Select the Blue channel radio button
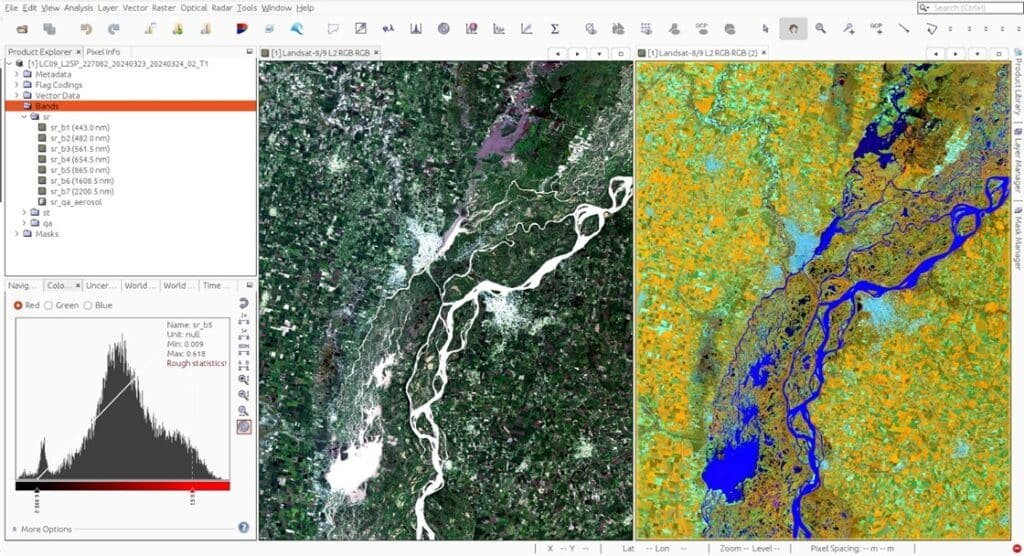This screenshot has height=556, width=1024. pos(89,305)
